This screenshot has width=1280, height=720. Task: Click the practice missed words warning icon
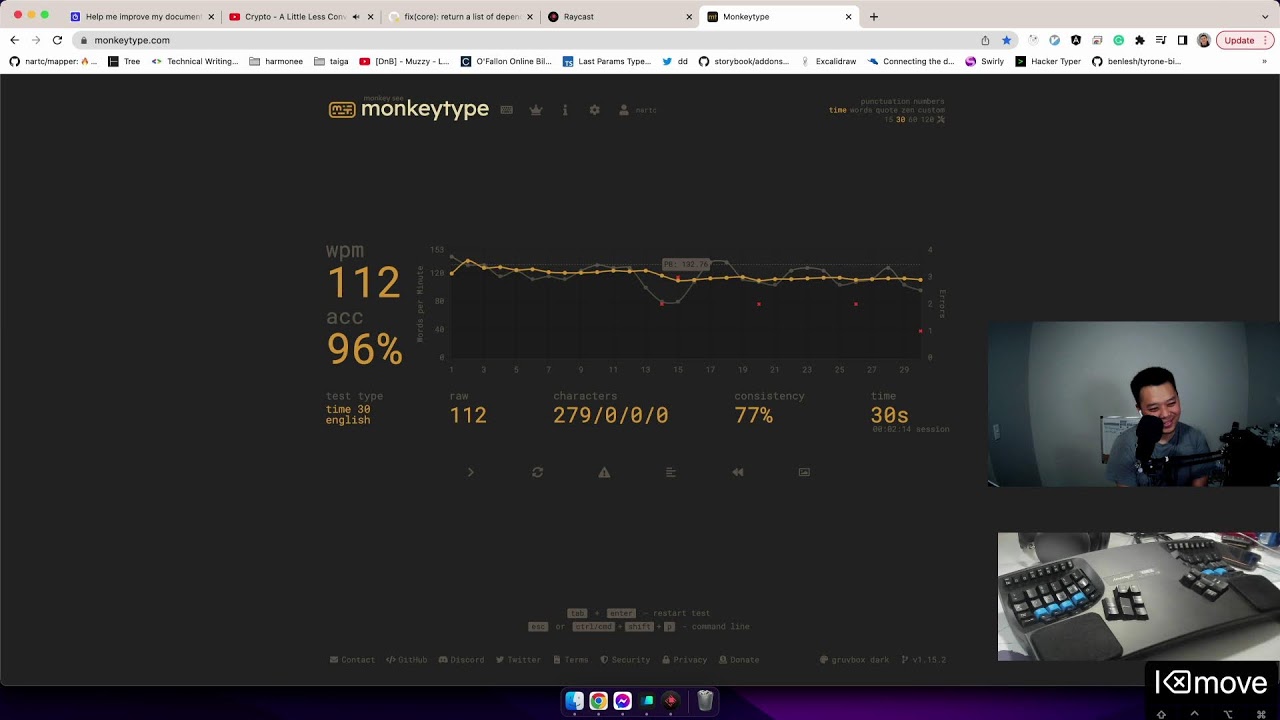(604, 472)
